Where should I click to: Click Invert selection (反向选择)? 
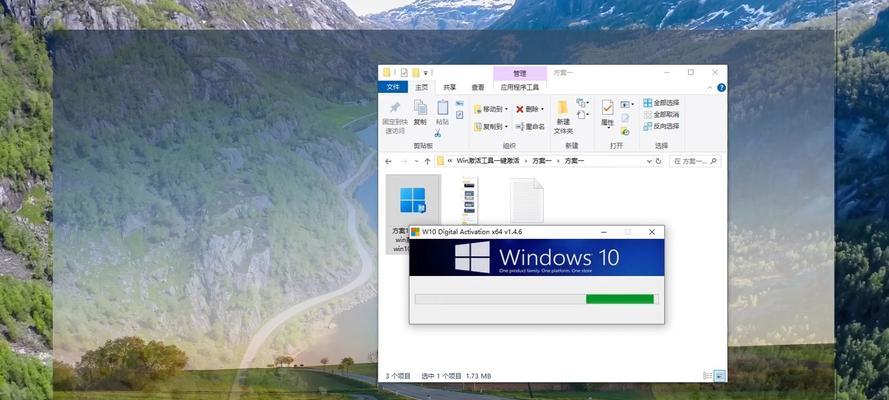(x=661, y=126)
